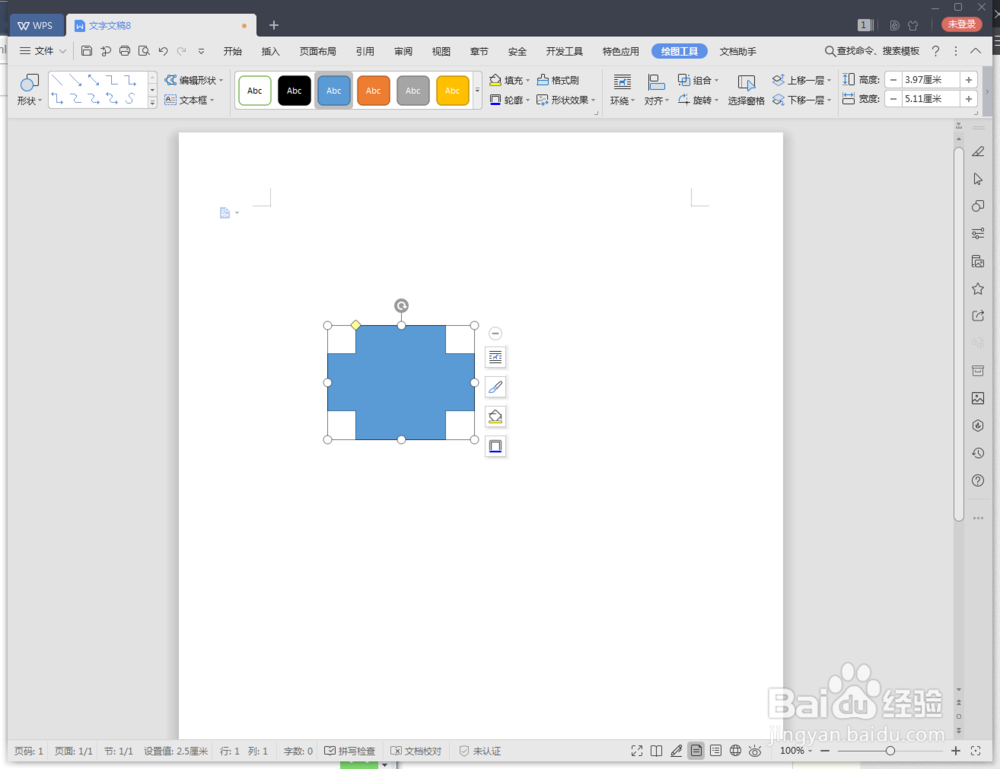
Task: Expand the shape styles gallery
Action: coord(477,91)
